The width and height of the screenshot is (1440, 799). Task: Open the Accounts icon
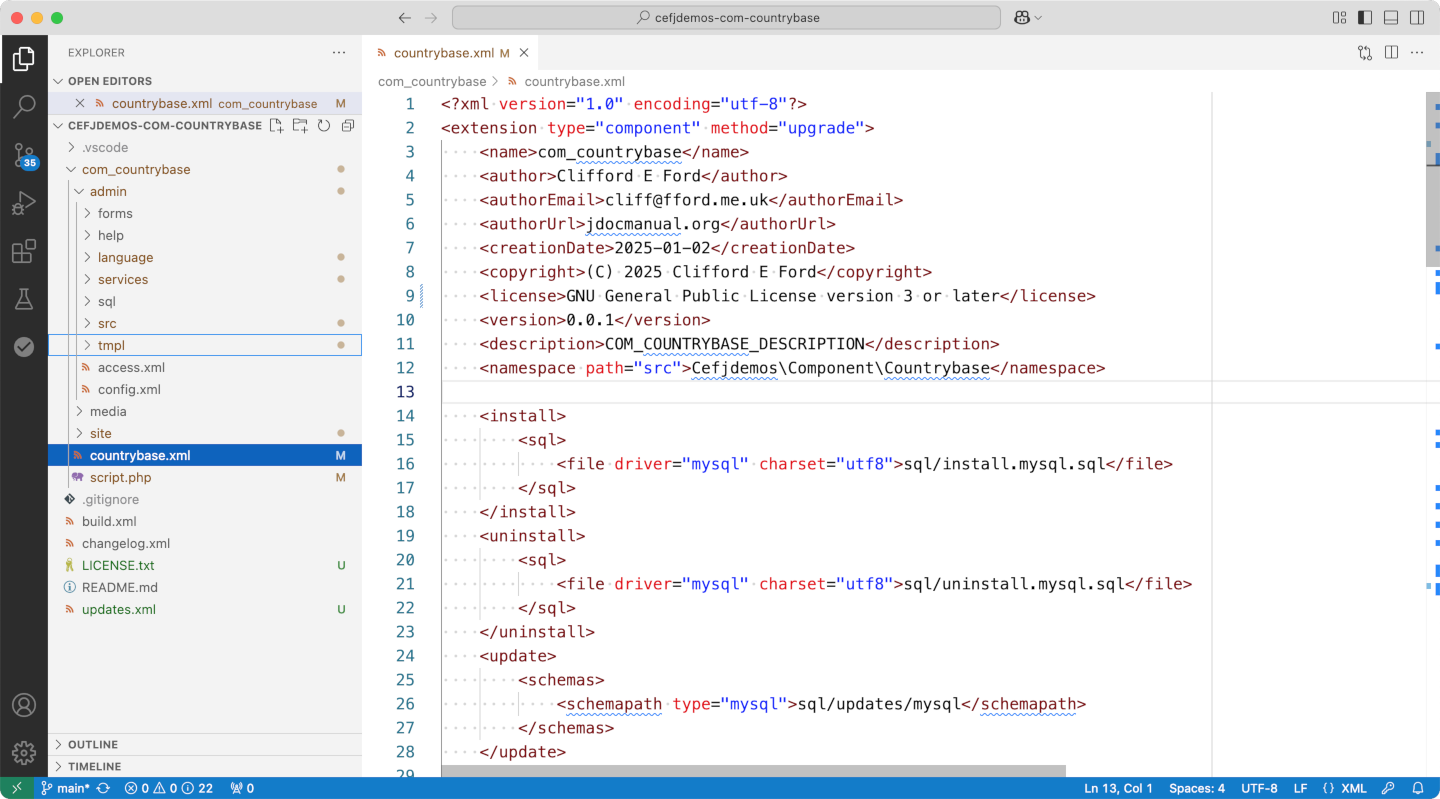pyautogui.click(x=24, y=705)
